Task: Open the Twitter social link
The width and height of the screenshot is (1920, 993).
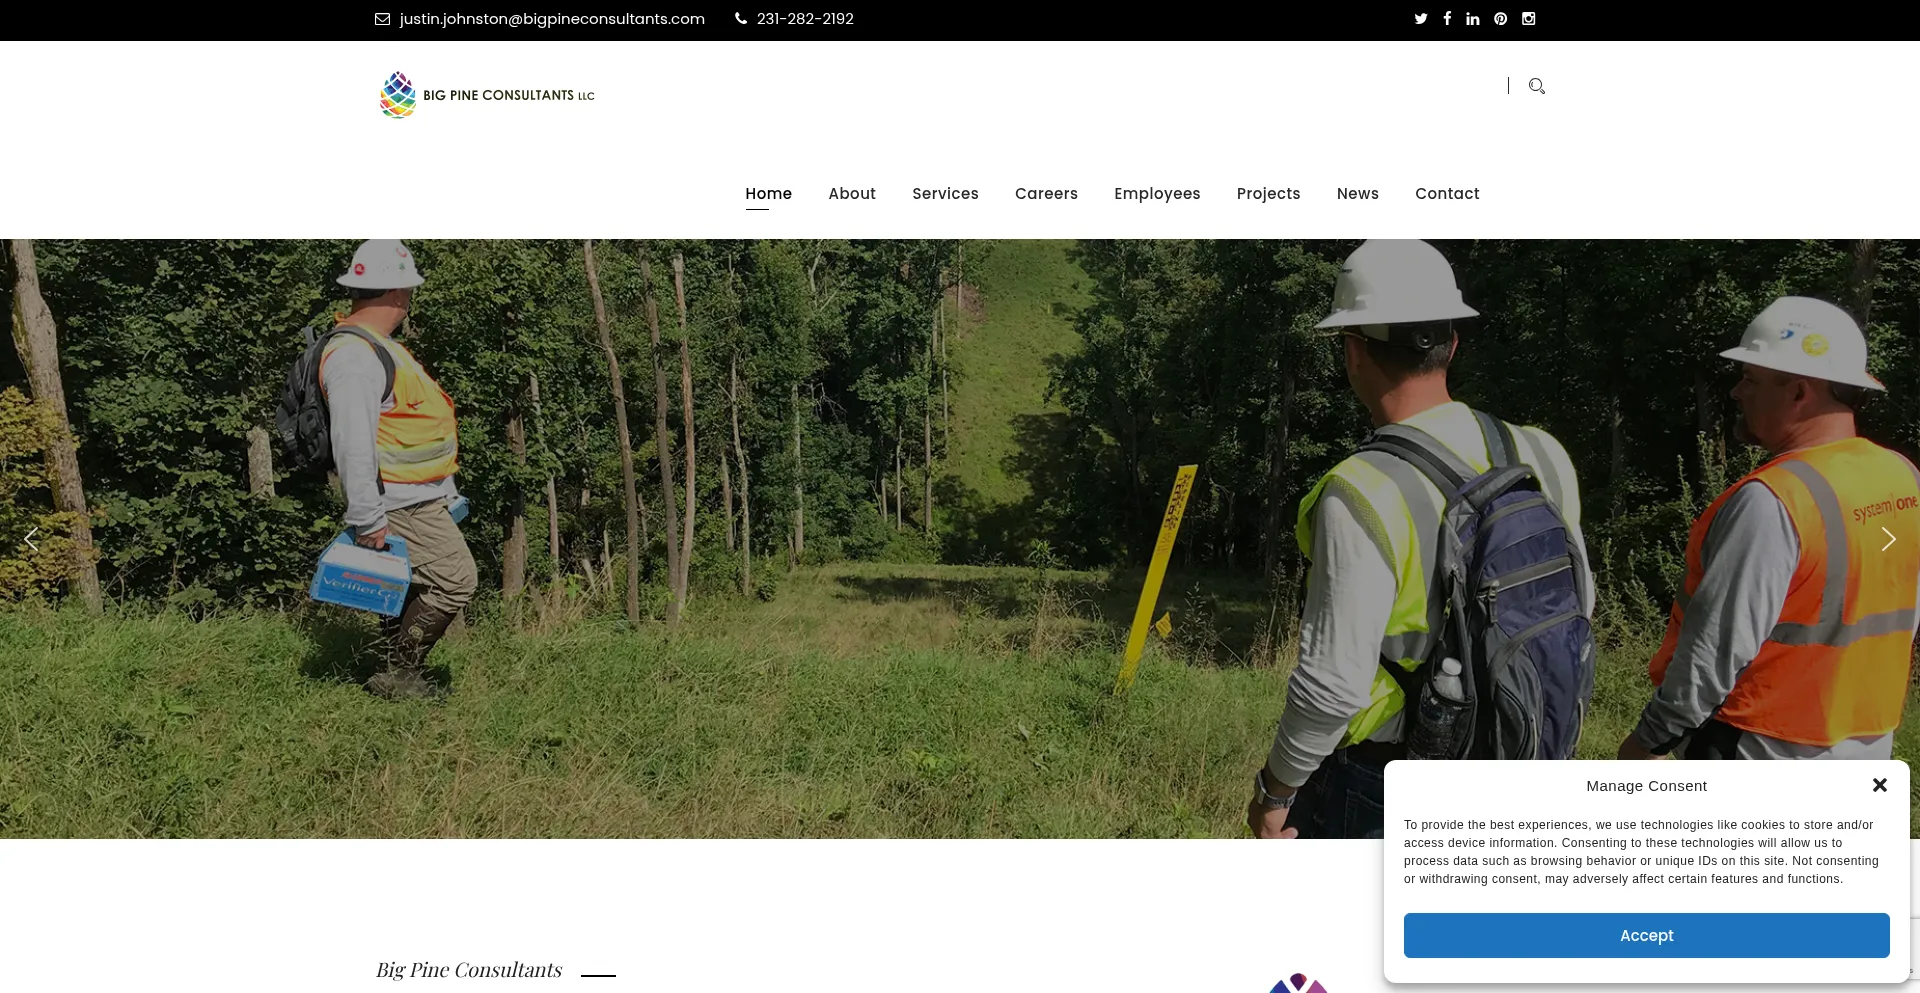Action: 1420,19
